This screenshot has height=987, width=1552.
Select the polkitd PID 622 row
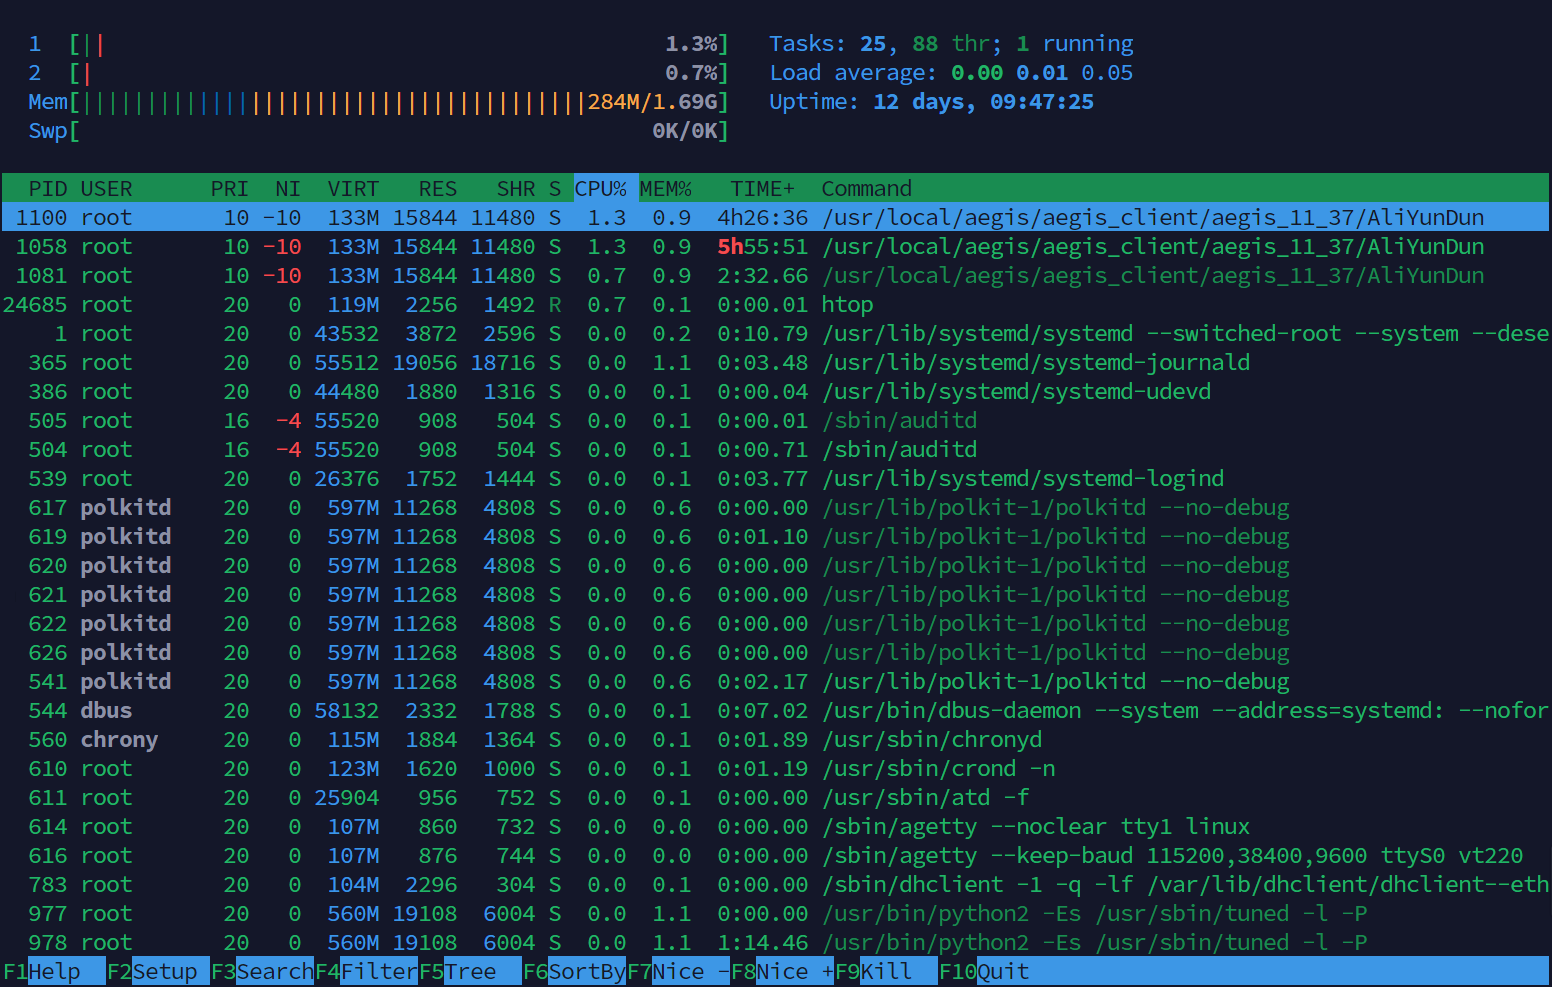776,624
